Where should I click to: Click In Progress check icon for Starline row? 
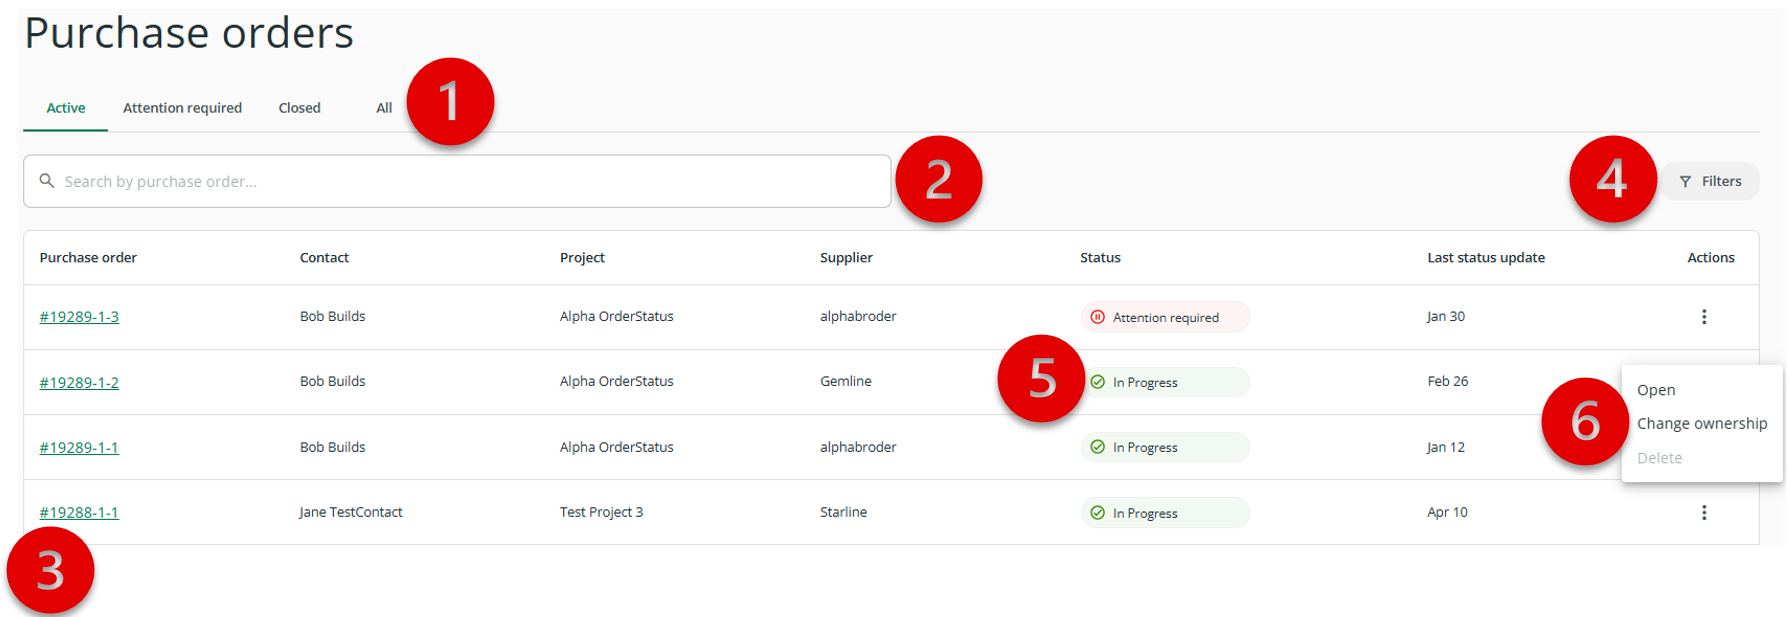pos(1097,513)
